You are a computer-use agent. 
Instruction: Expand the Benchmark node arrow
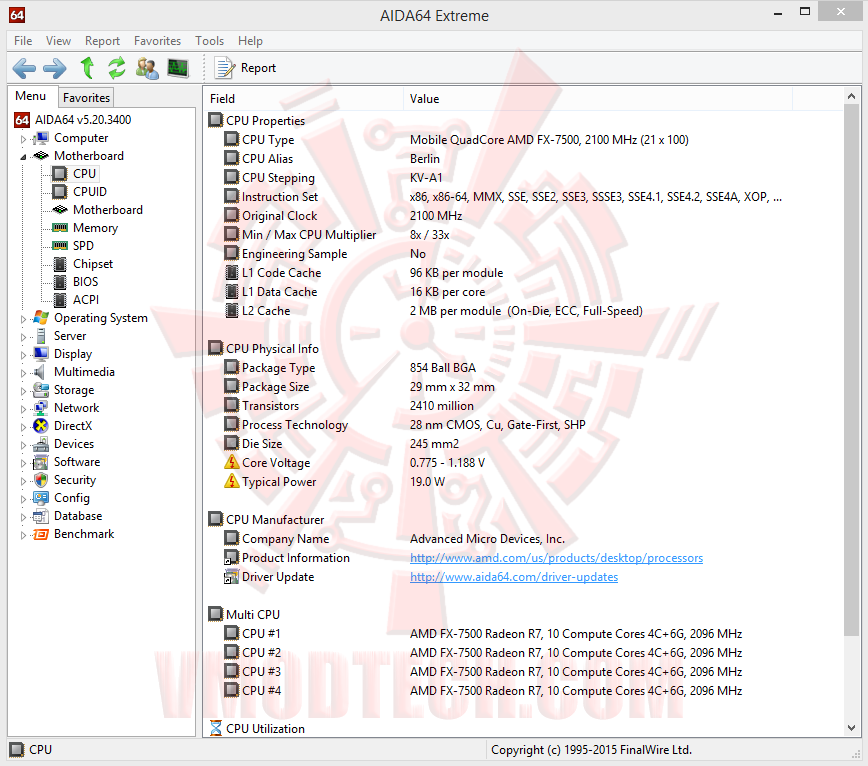click(23, 535)
